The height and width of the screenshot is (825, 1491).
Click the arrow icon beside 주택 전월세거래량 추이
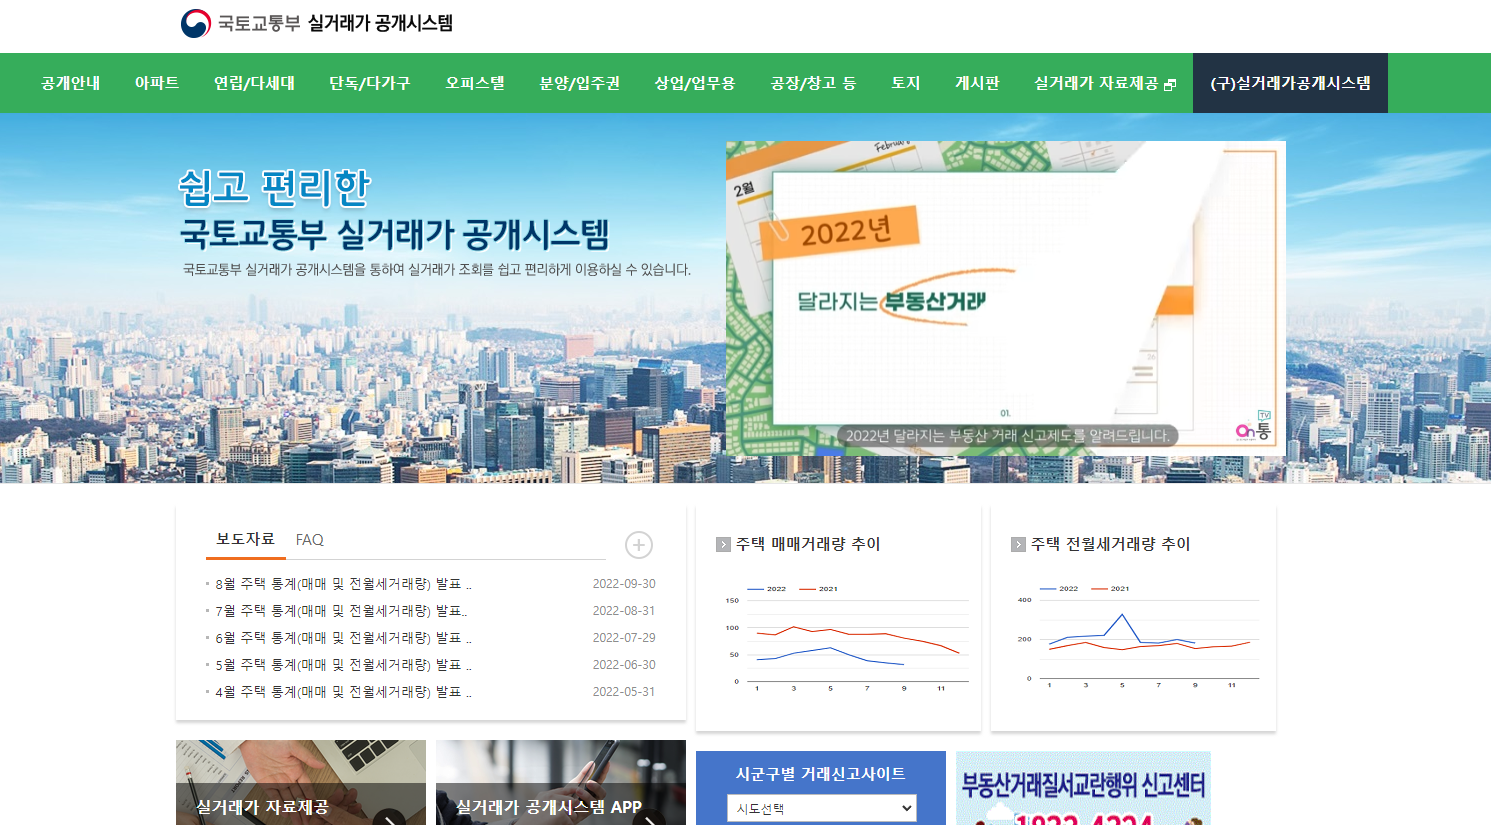pyautogui.click(x=1017, y=543)
